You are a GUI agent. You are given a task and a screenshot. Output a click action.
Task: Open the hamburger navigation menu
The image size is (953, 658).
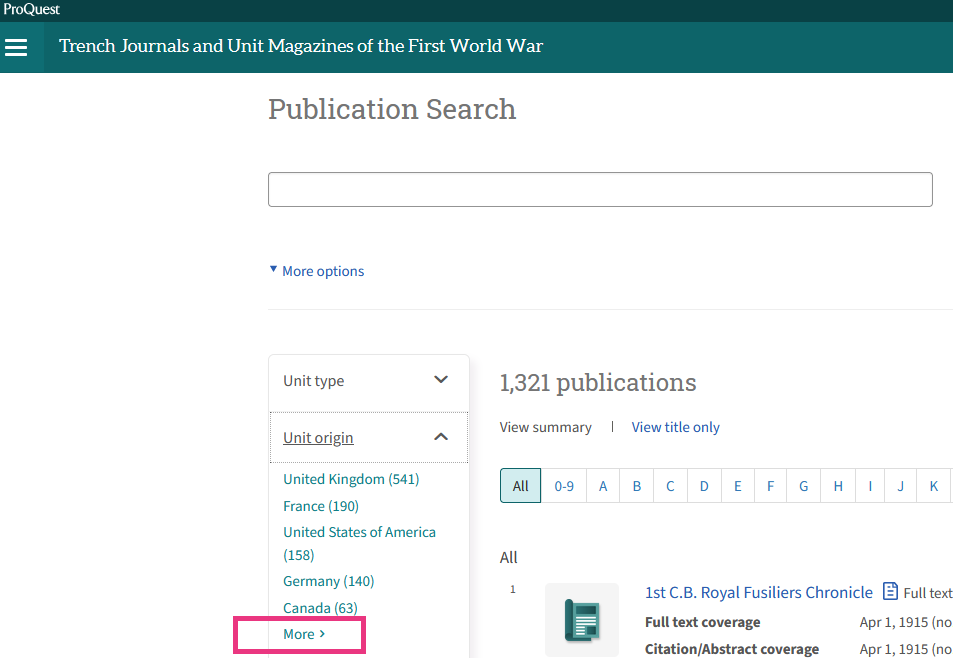16,47
